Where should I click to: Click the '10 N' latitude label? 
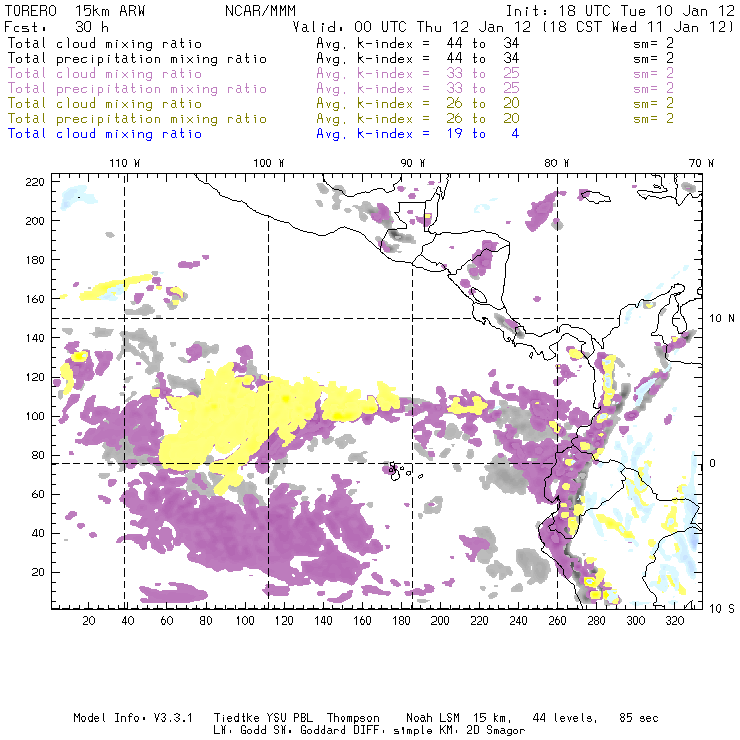[x=722, y=319]
